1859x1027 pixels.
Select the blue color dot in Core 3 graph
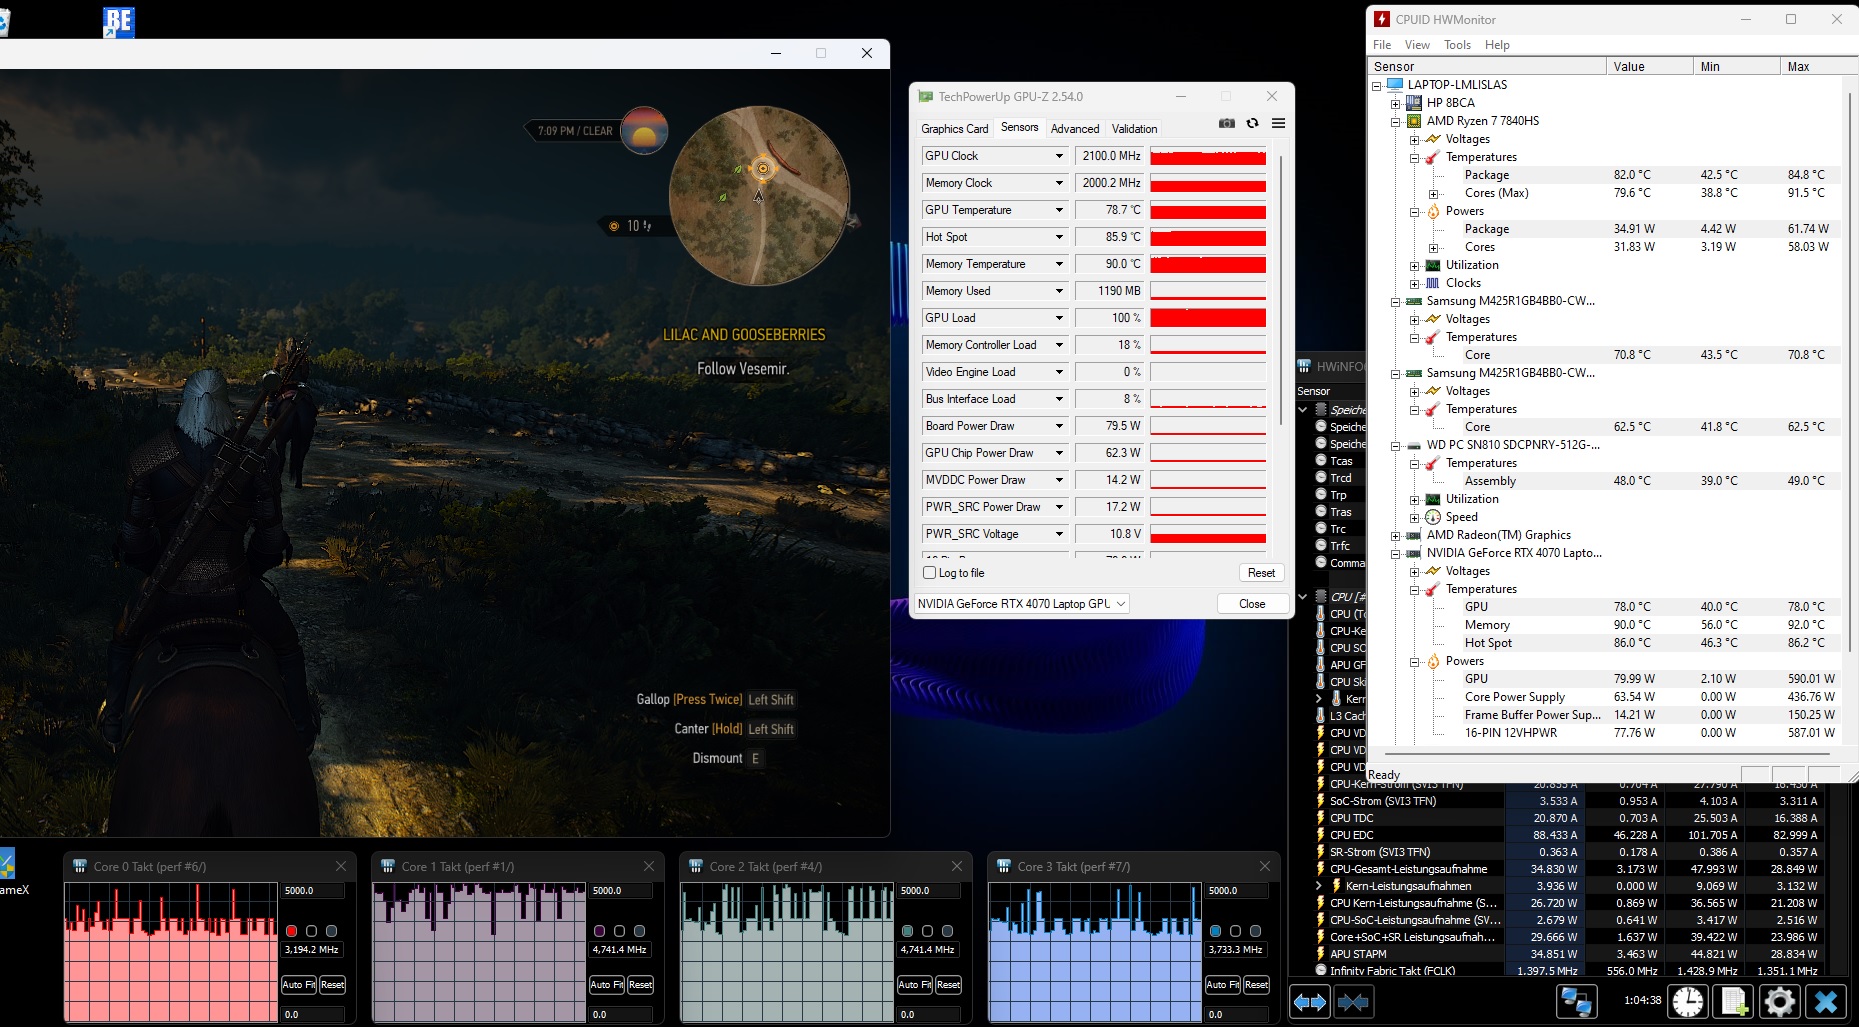1216,931
